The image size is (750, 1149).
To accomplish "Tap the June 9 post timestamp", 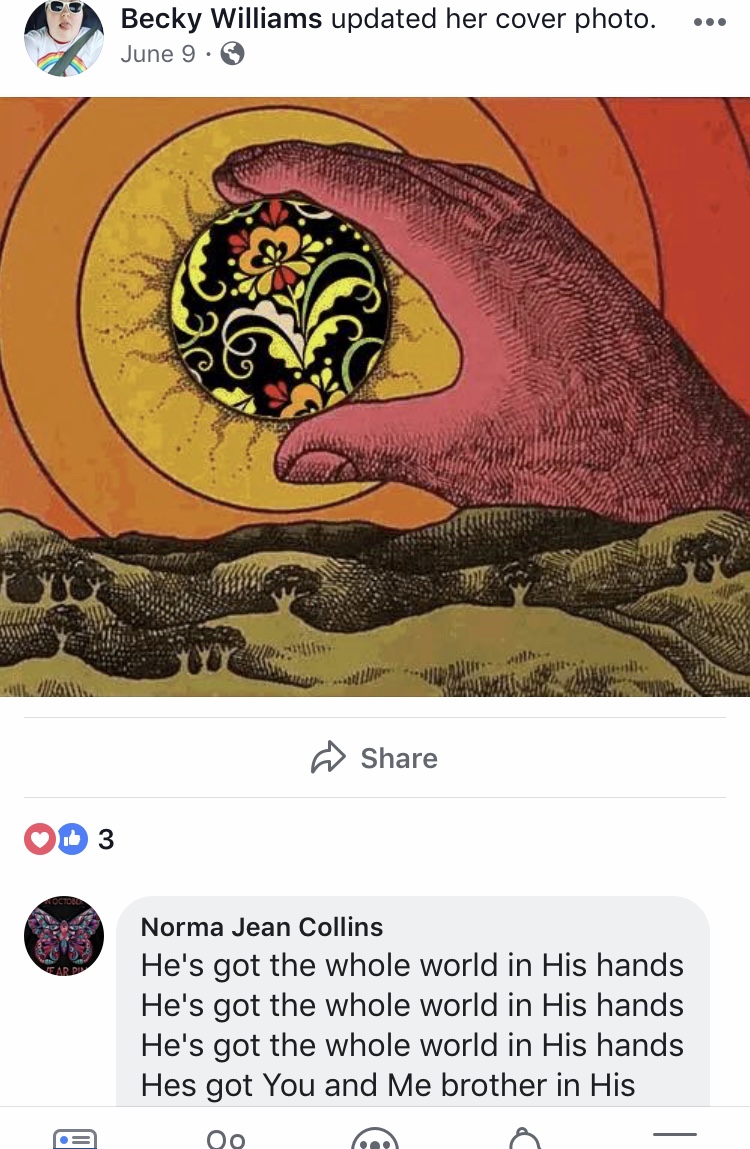I will pos(158,54).
